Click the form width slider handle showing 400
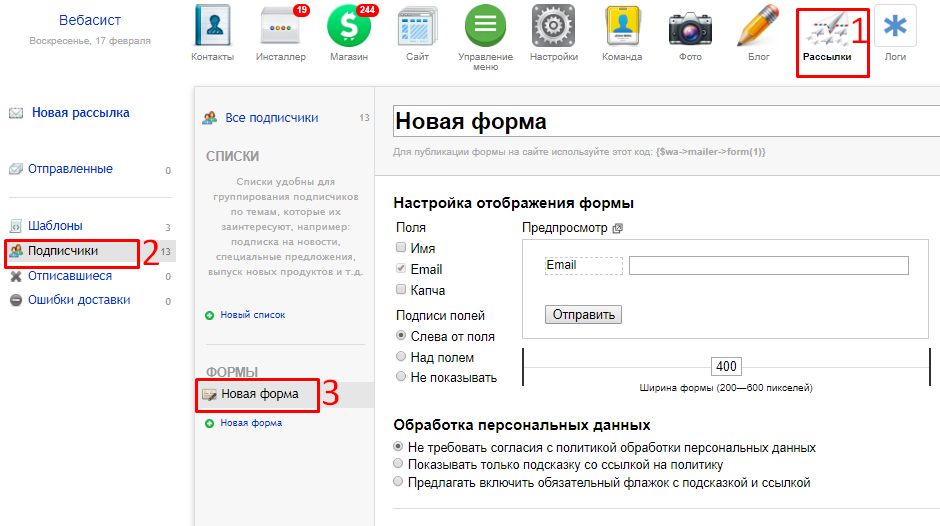The image size is (940, 526). [726, 366]
